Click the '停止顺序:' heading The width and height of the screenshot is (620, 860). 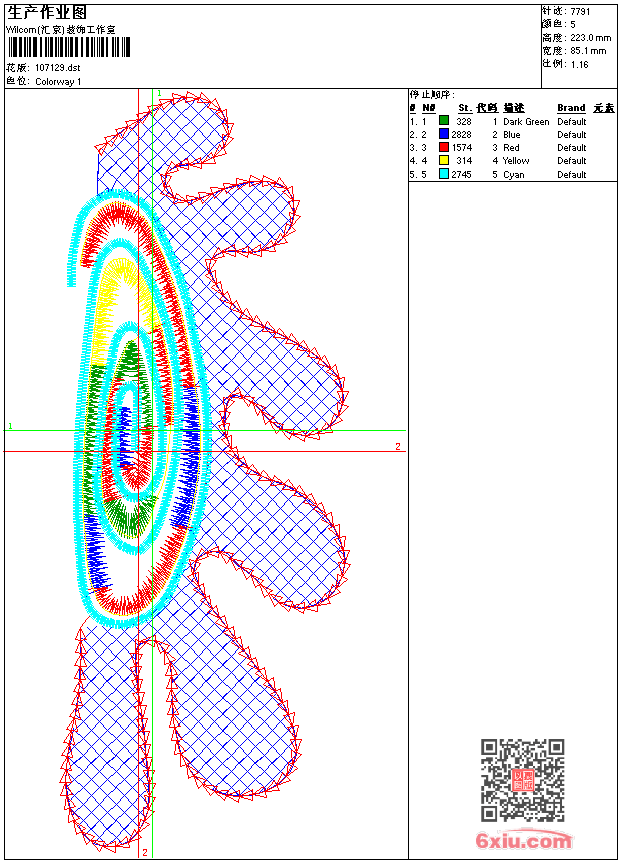[432, 94]
